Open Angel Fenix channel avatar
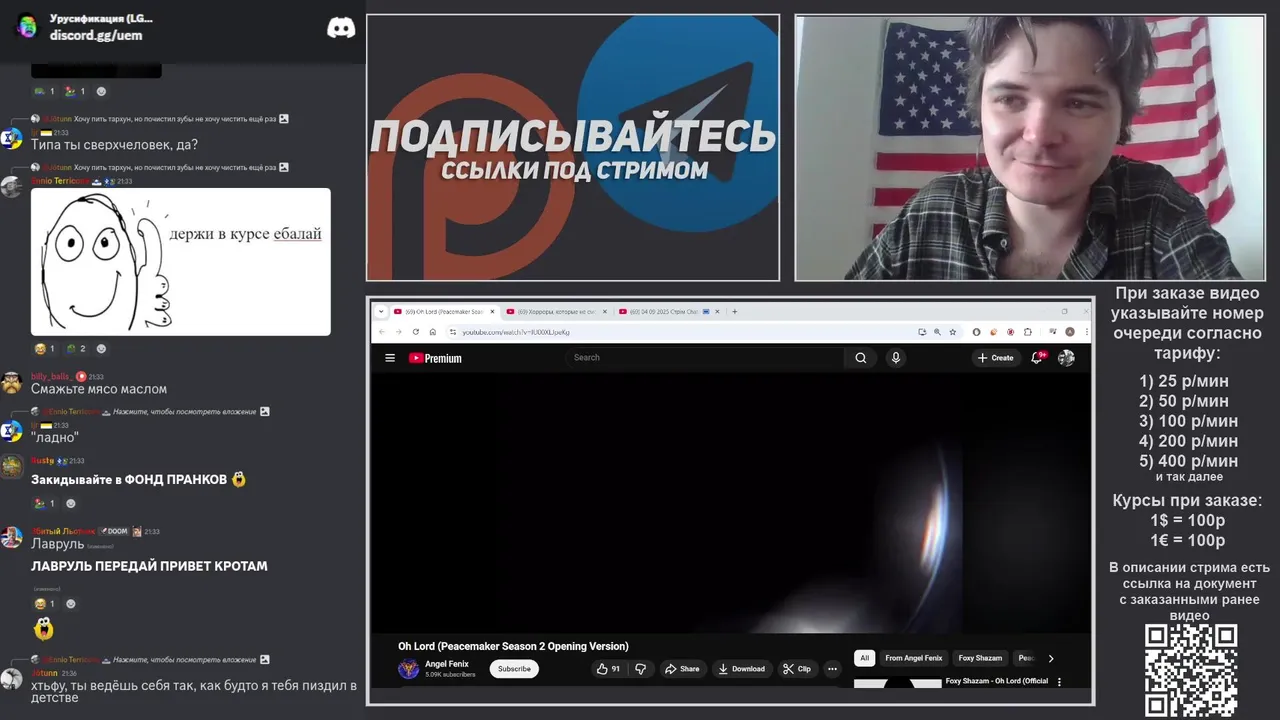1280x720 pixels. (408, 669)
